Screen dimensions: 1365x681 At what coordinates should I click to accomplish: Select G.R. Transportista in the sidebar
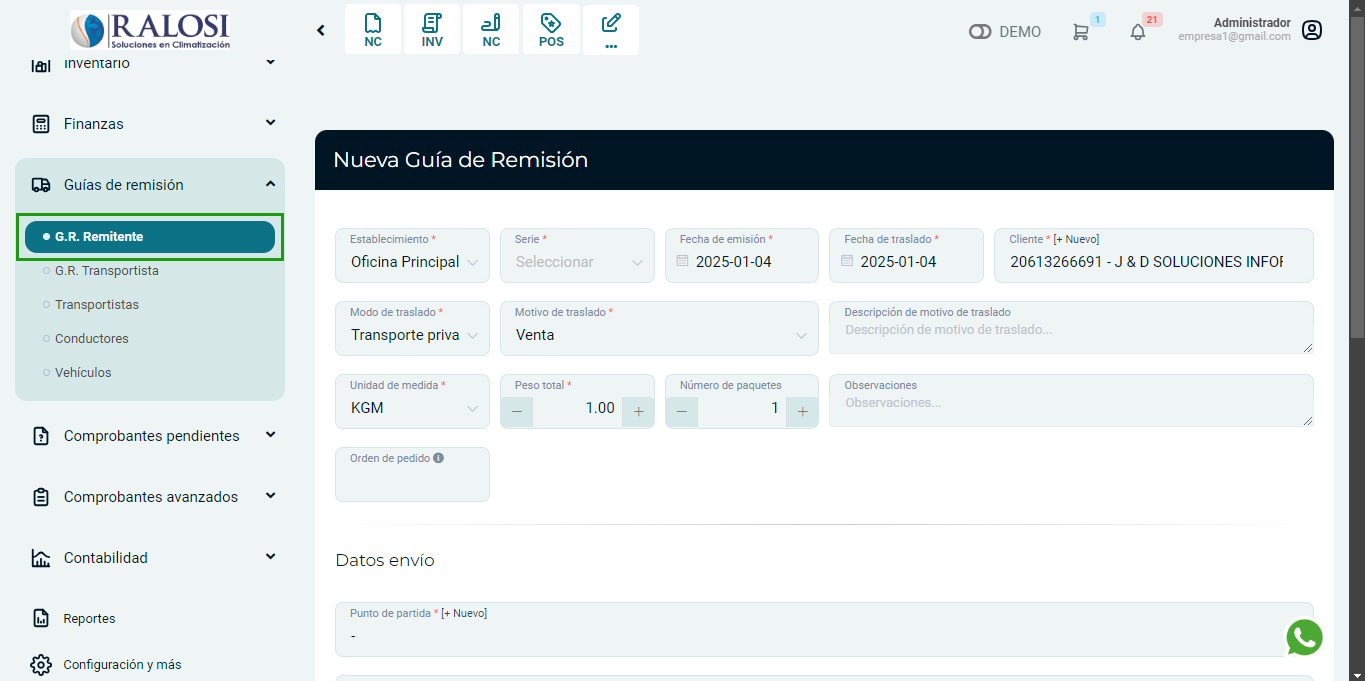(107, 271)
